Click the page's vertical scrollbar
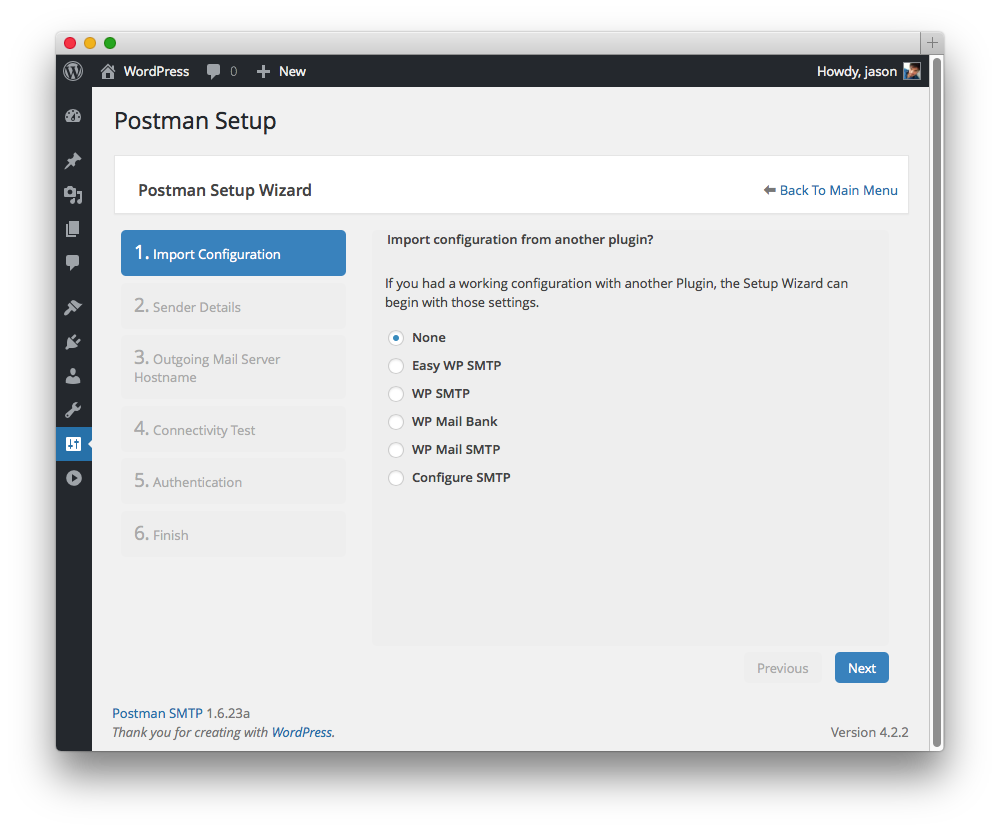Image resolution: width=1000 pixels, height=831 pixels. (x=937, y=400)
